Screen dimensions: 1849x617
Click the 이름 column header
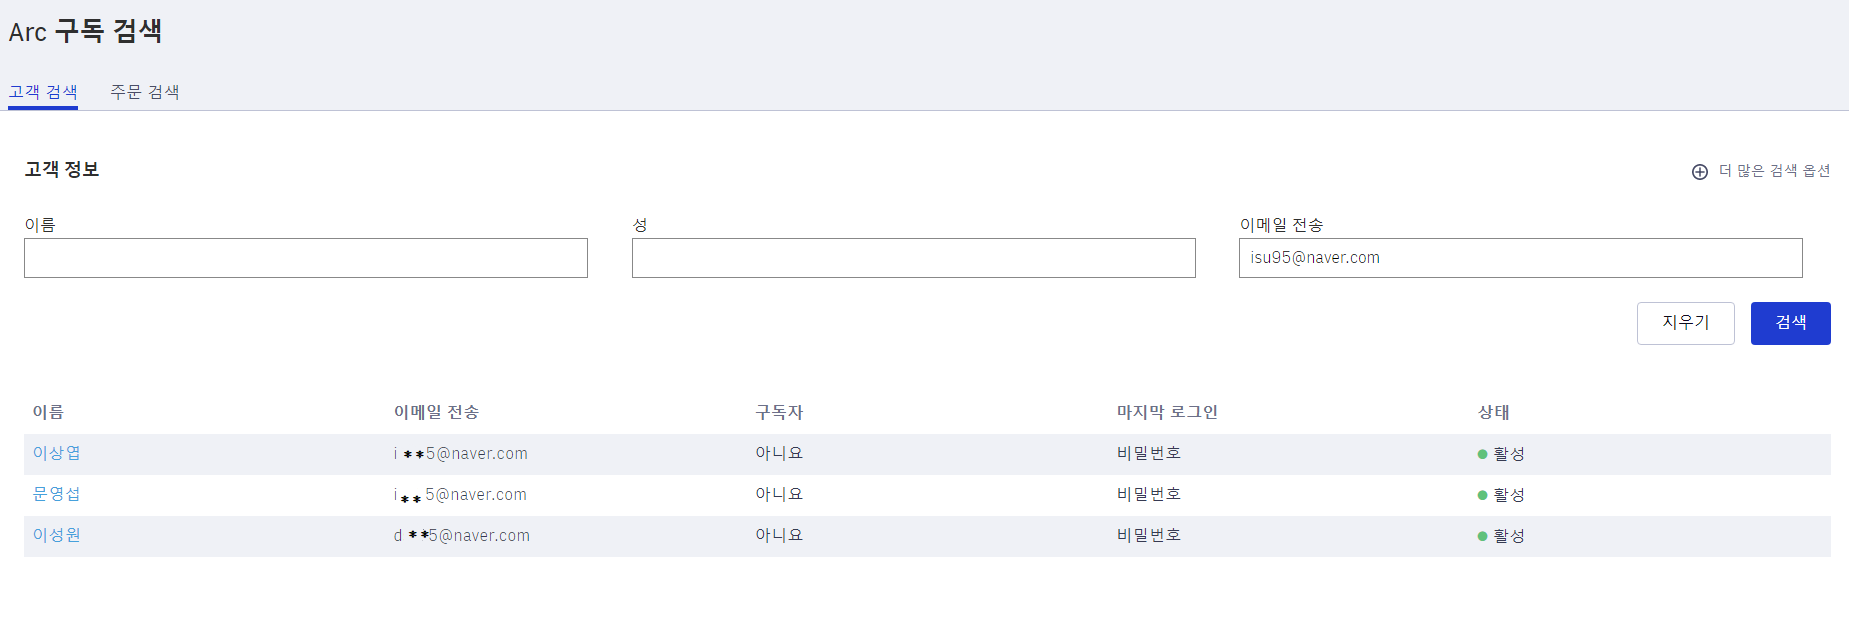48,412
